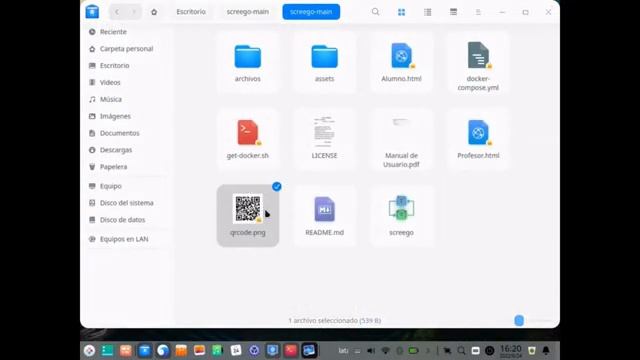
Task: Open the notifications bell icon
Action: pyautogui.click(x=546, y=351)
